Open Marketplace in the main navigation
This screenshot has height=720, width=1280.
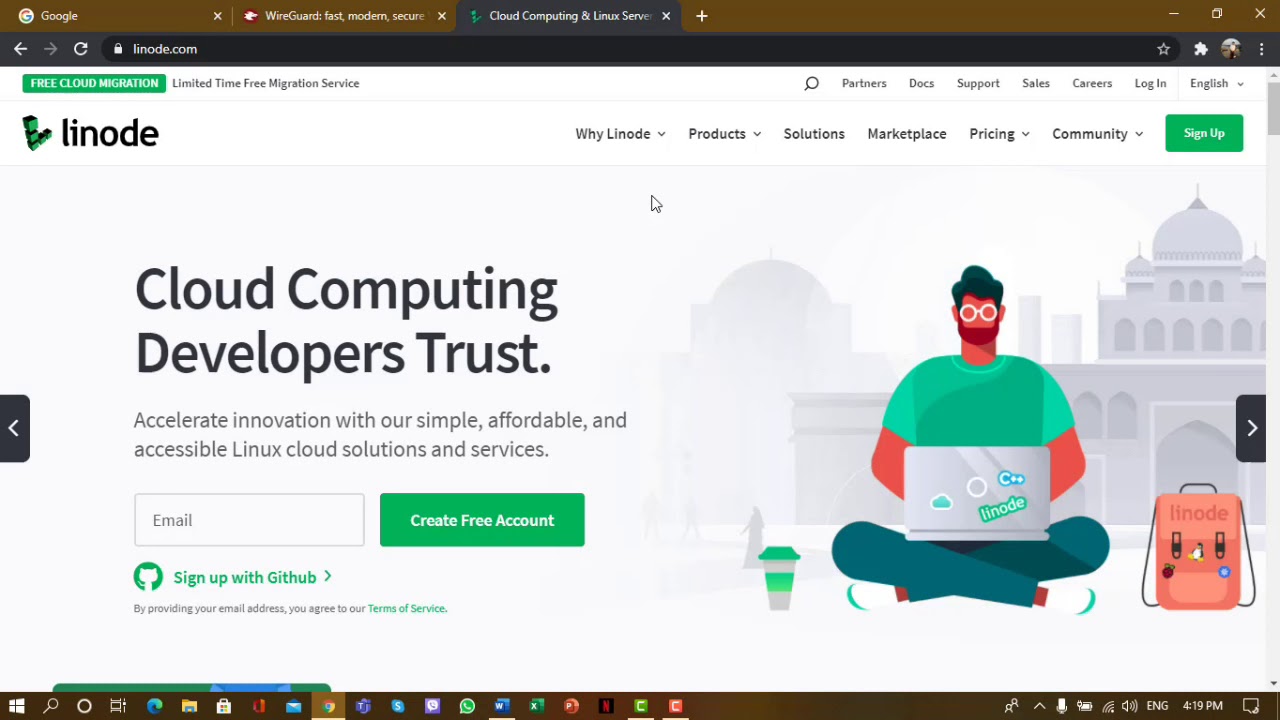907,133
